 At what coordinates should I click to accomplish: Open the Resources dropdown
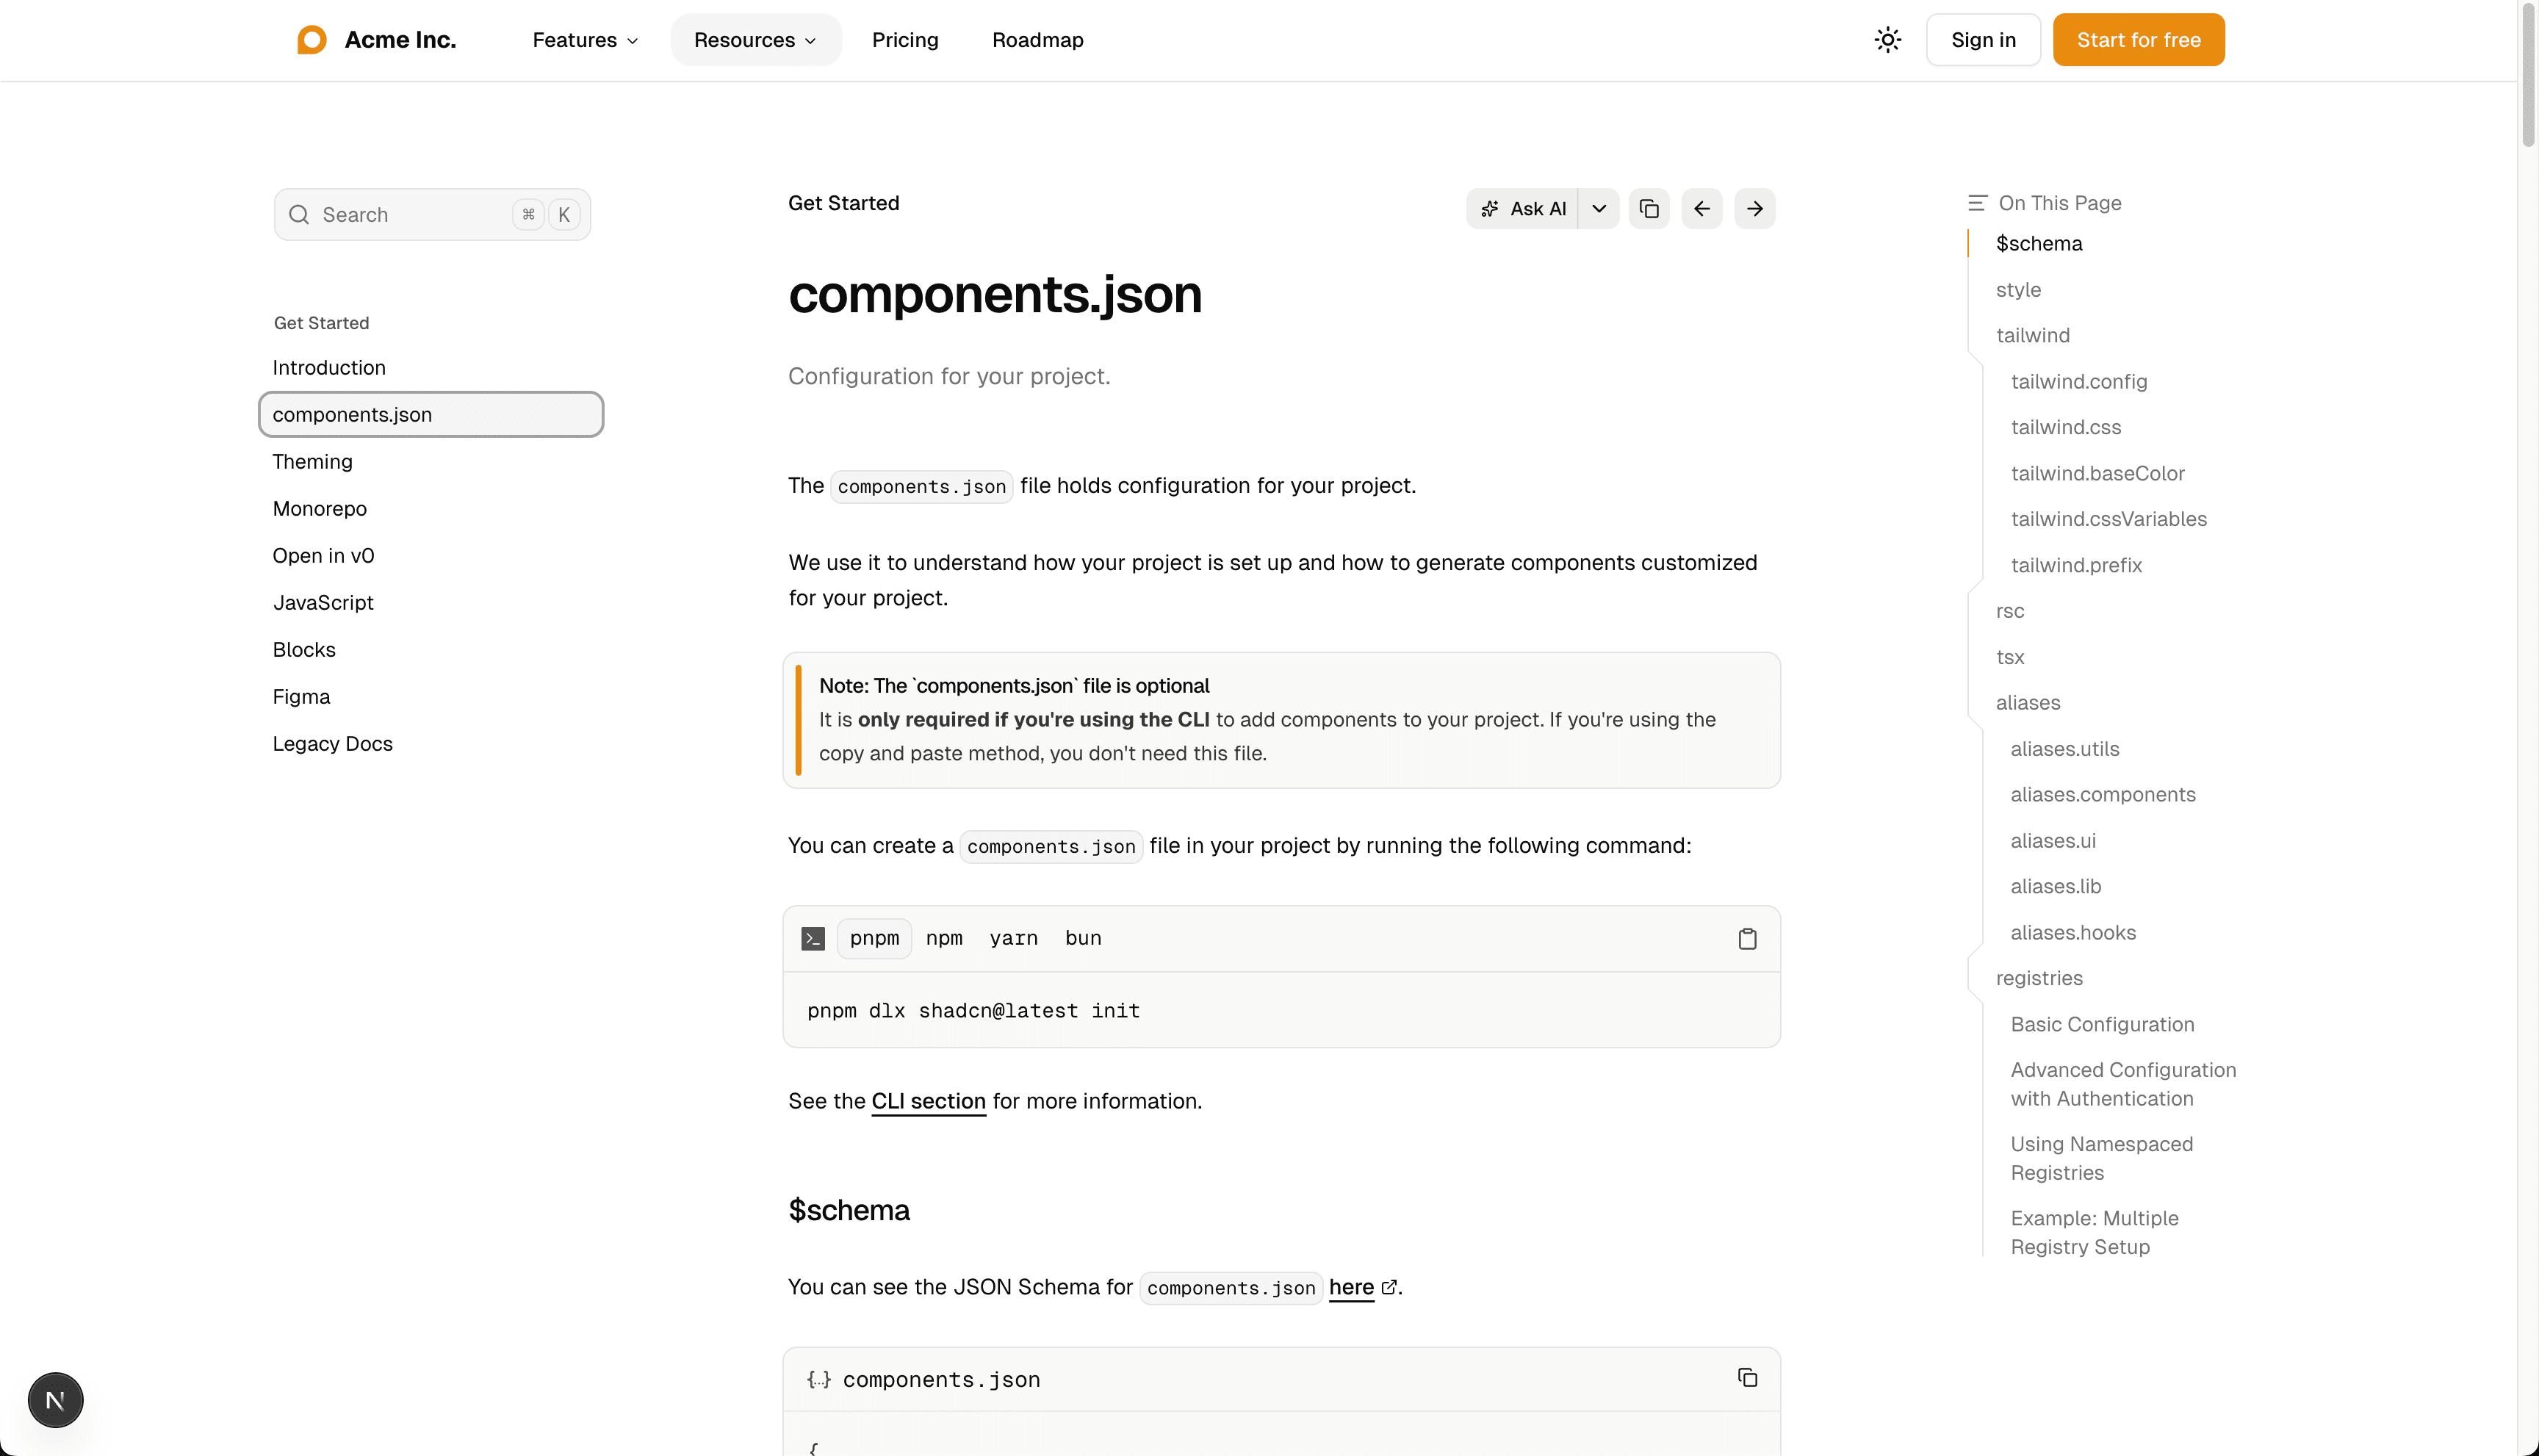point(756,39)
